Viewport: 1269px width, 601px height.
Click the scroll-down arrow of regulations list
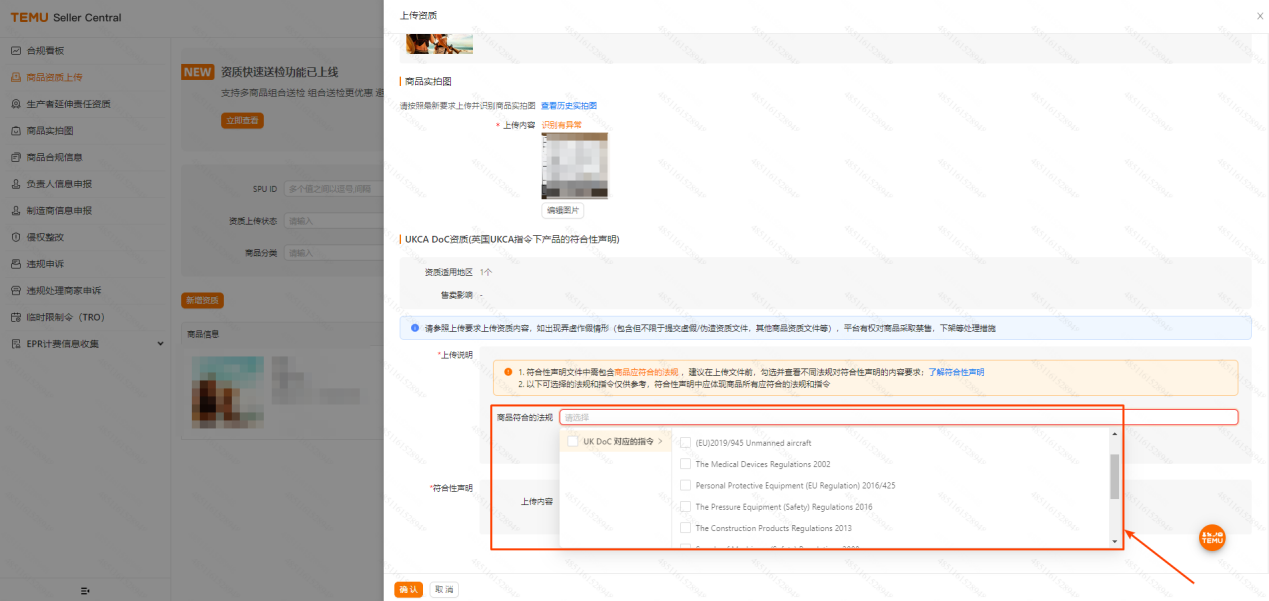click(x=1115, y=541)
